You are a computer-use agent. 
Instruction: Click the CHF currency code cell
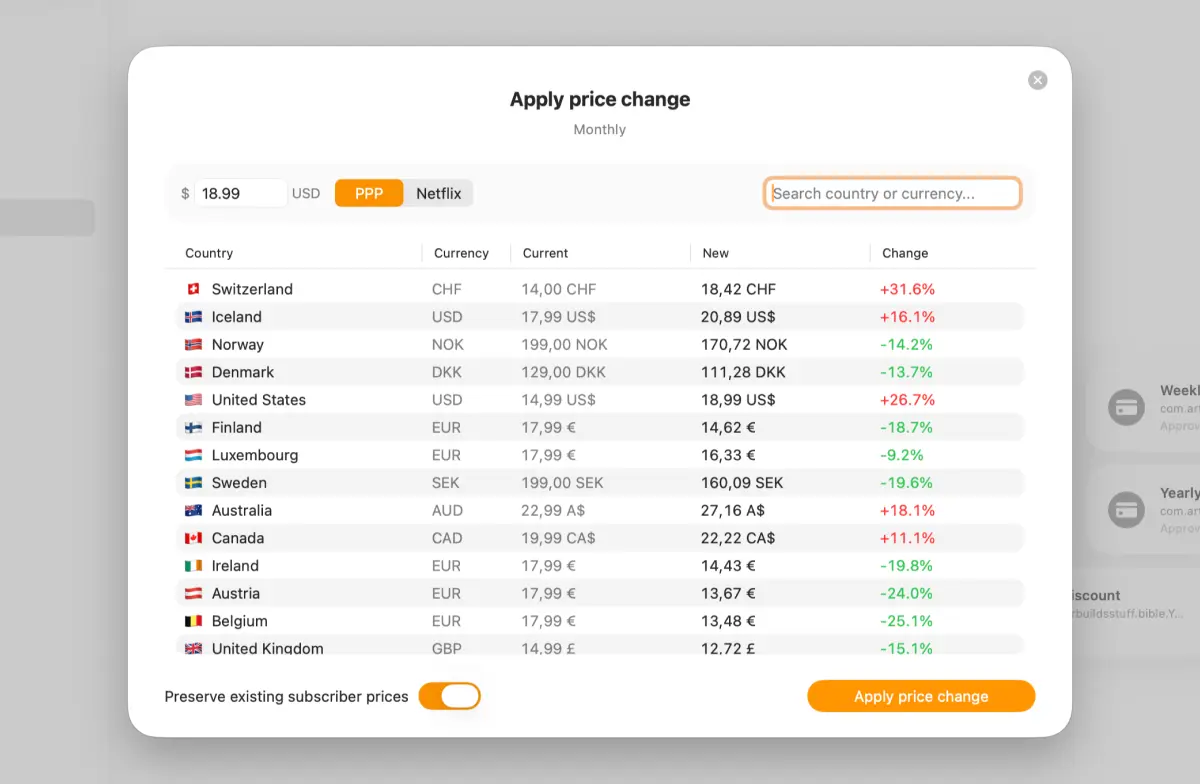pyautogui.click(x=447, y=289)
